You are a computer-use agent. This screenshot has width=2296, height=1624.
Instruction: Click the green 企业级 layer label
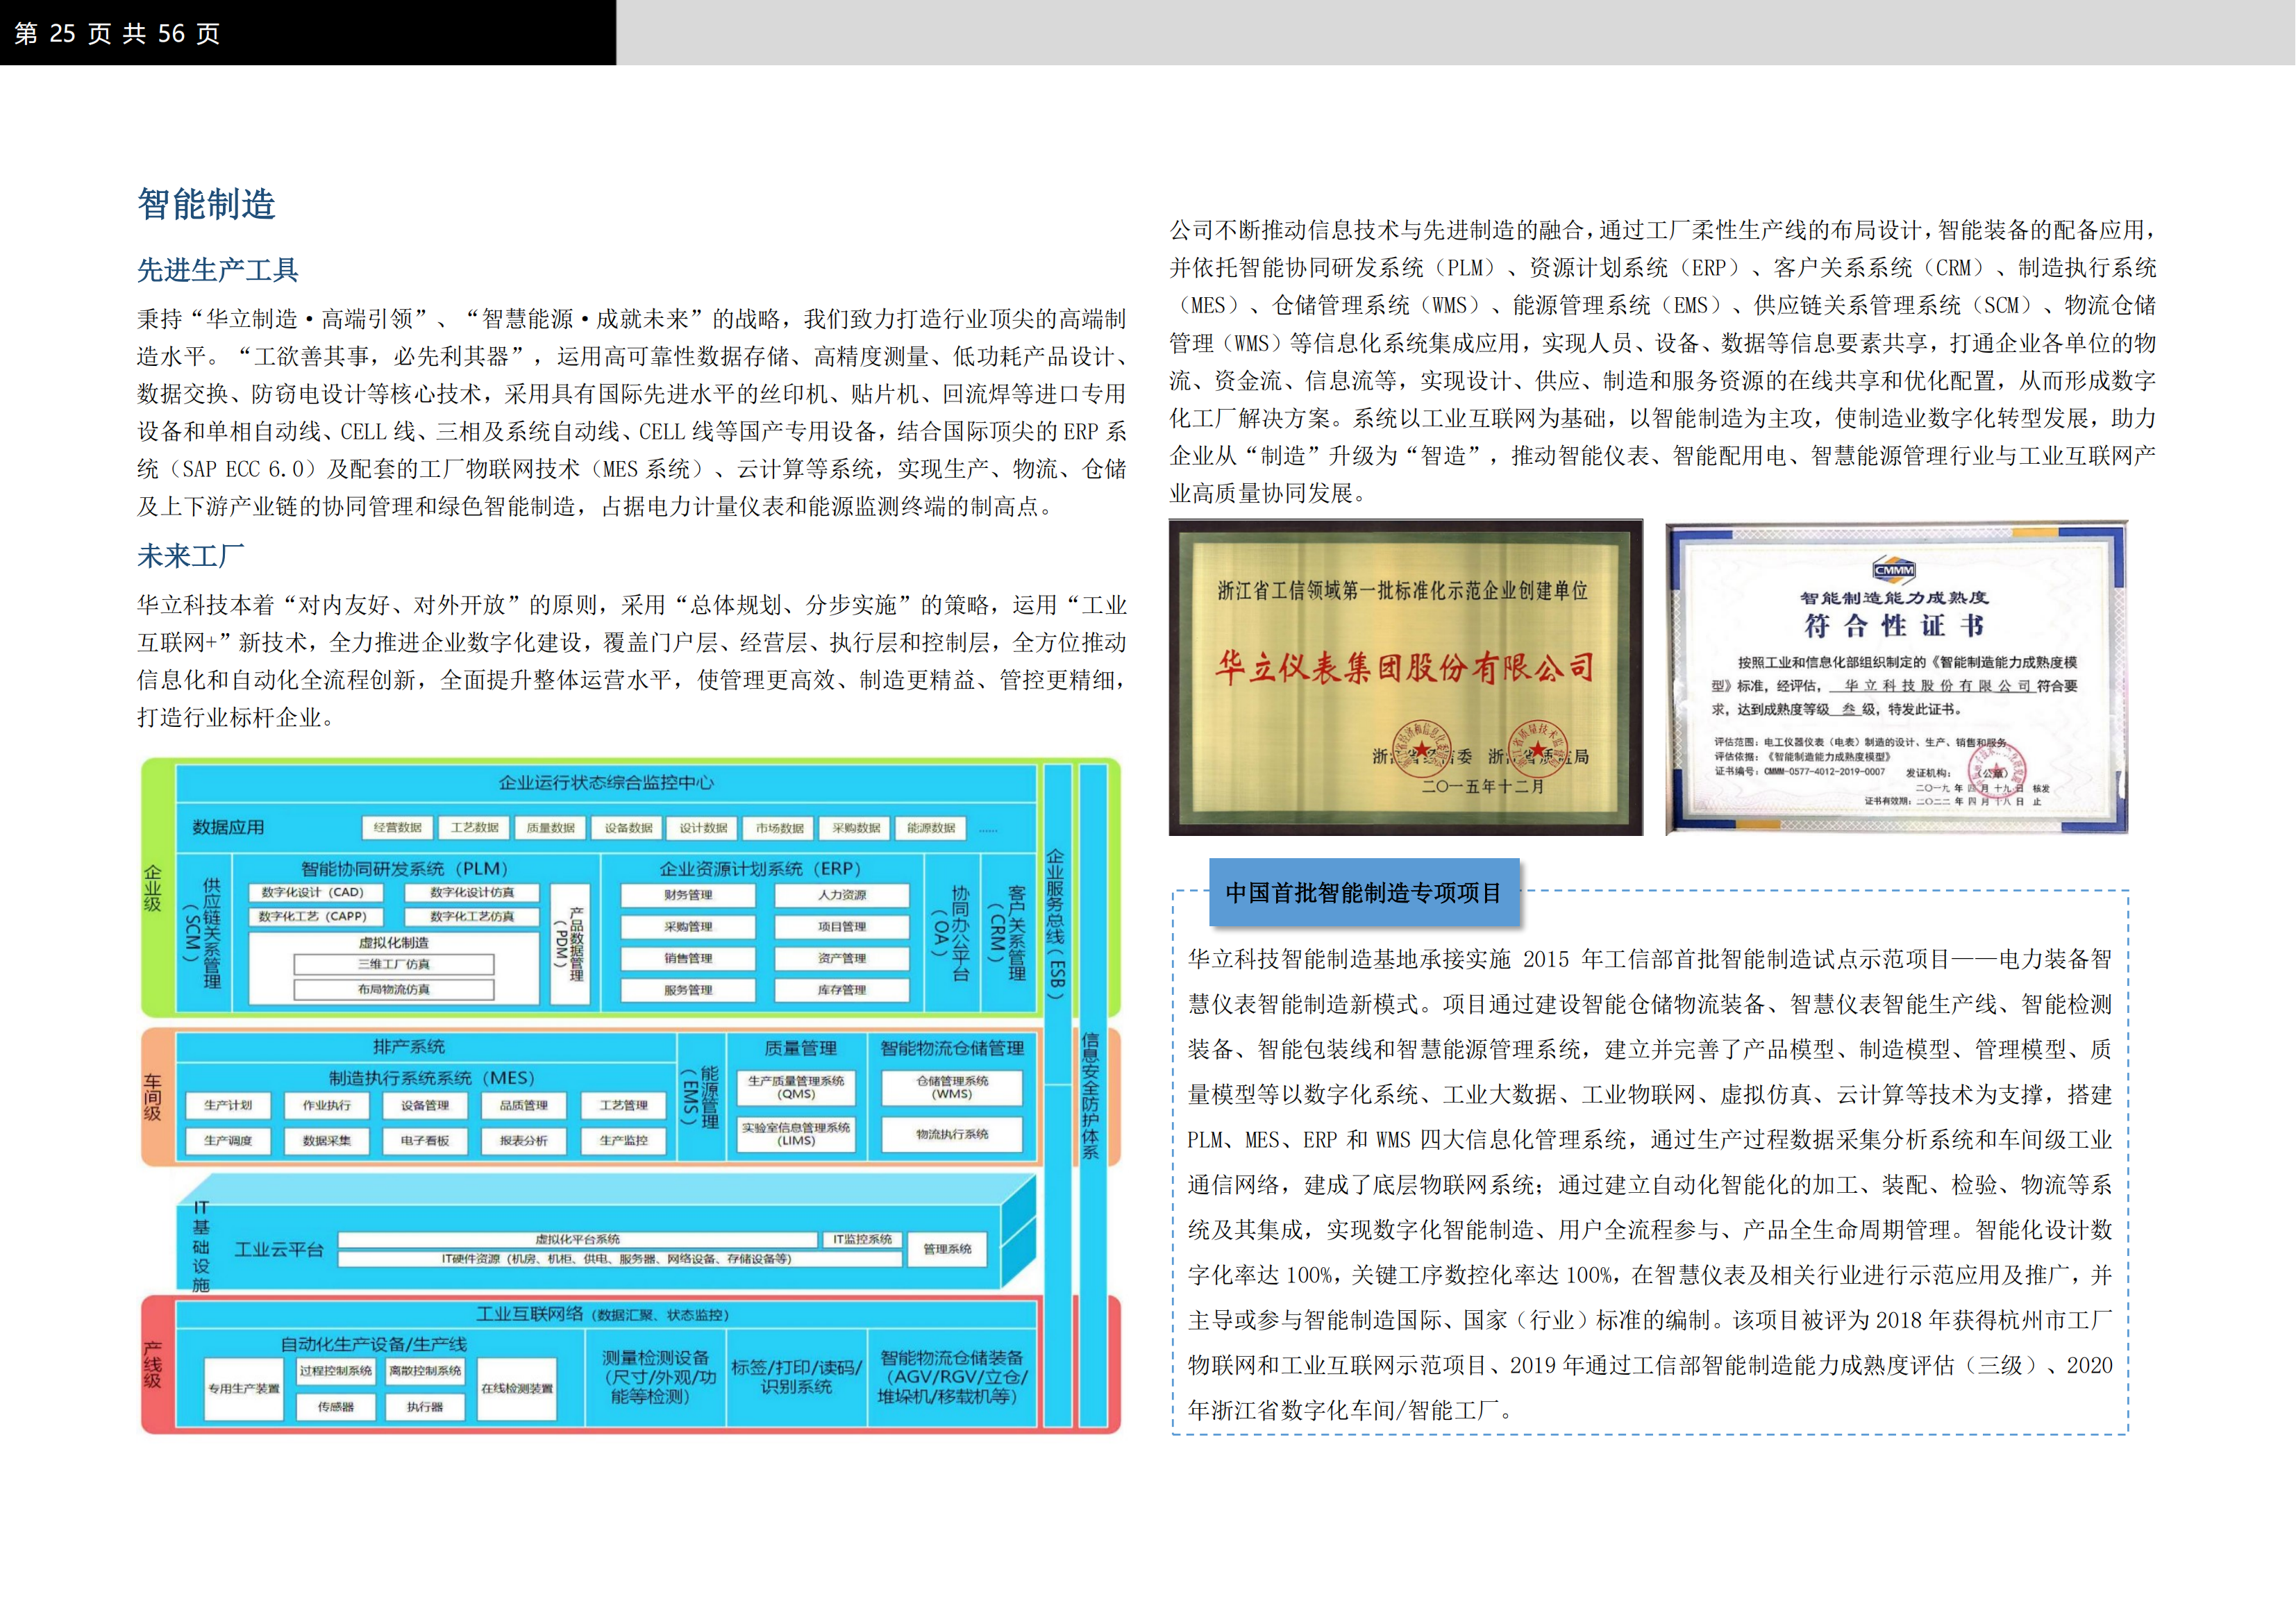click(153, 888)
